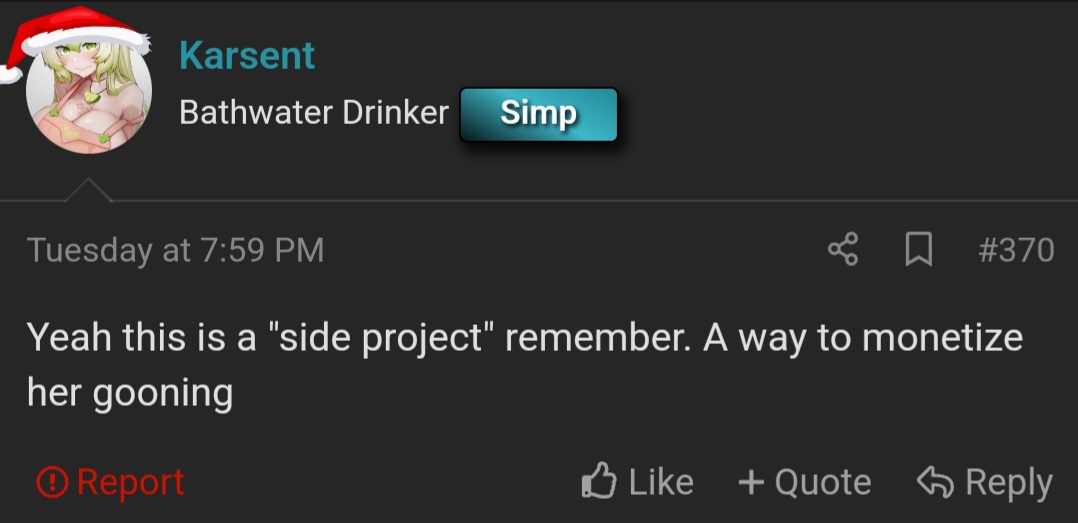Bookmark this post with the bookmark icon

coord(918,249)
